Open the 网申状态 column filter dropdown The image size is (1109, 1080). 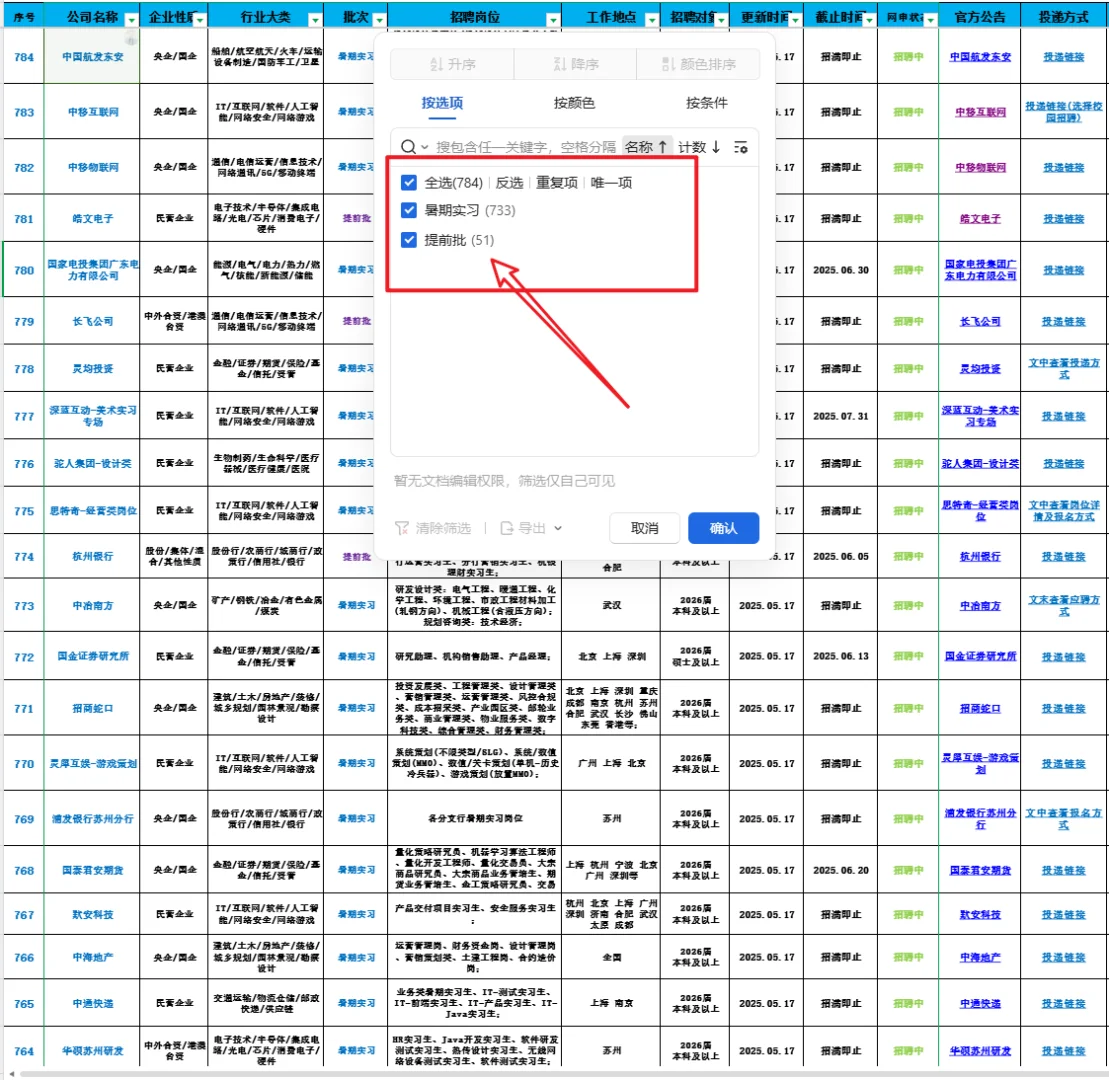[x=930, y=20]
